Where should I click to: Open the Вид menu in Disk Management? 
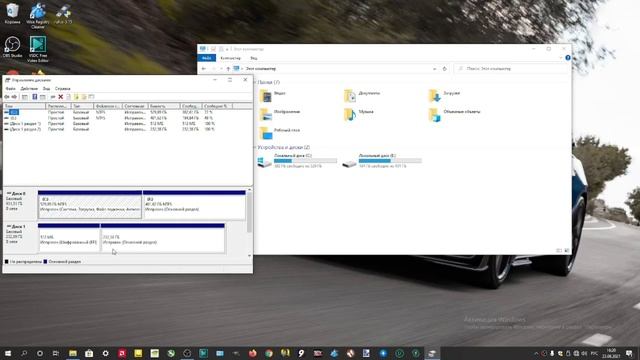[47, 89]
